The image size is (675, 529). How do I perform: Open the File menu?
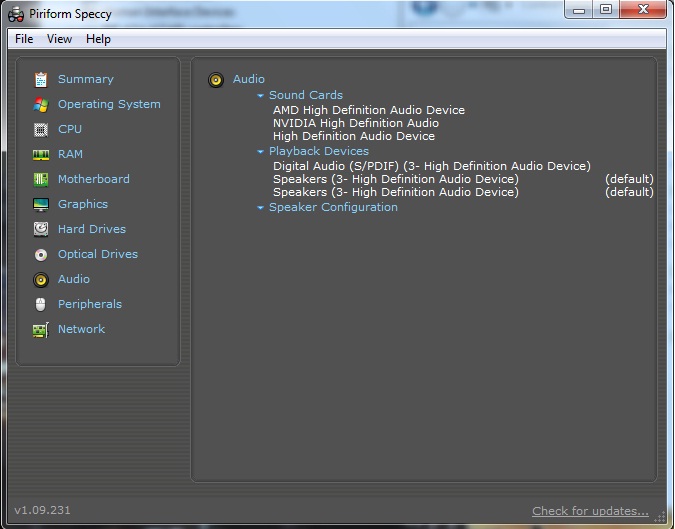pyautogui.click(x=24, y=39)
